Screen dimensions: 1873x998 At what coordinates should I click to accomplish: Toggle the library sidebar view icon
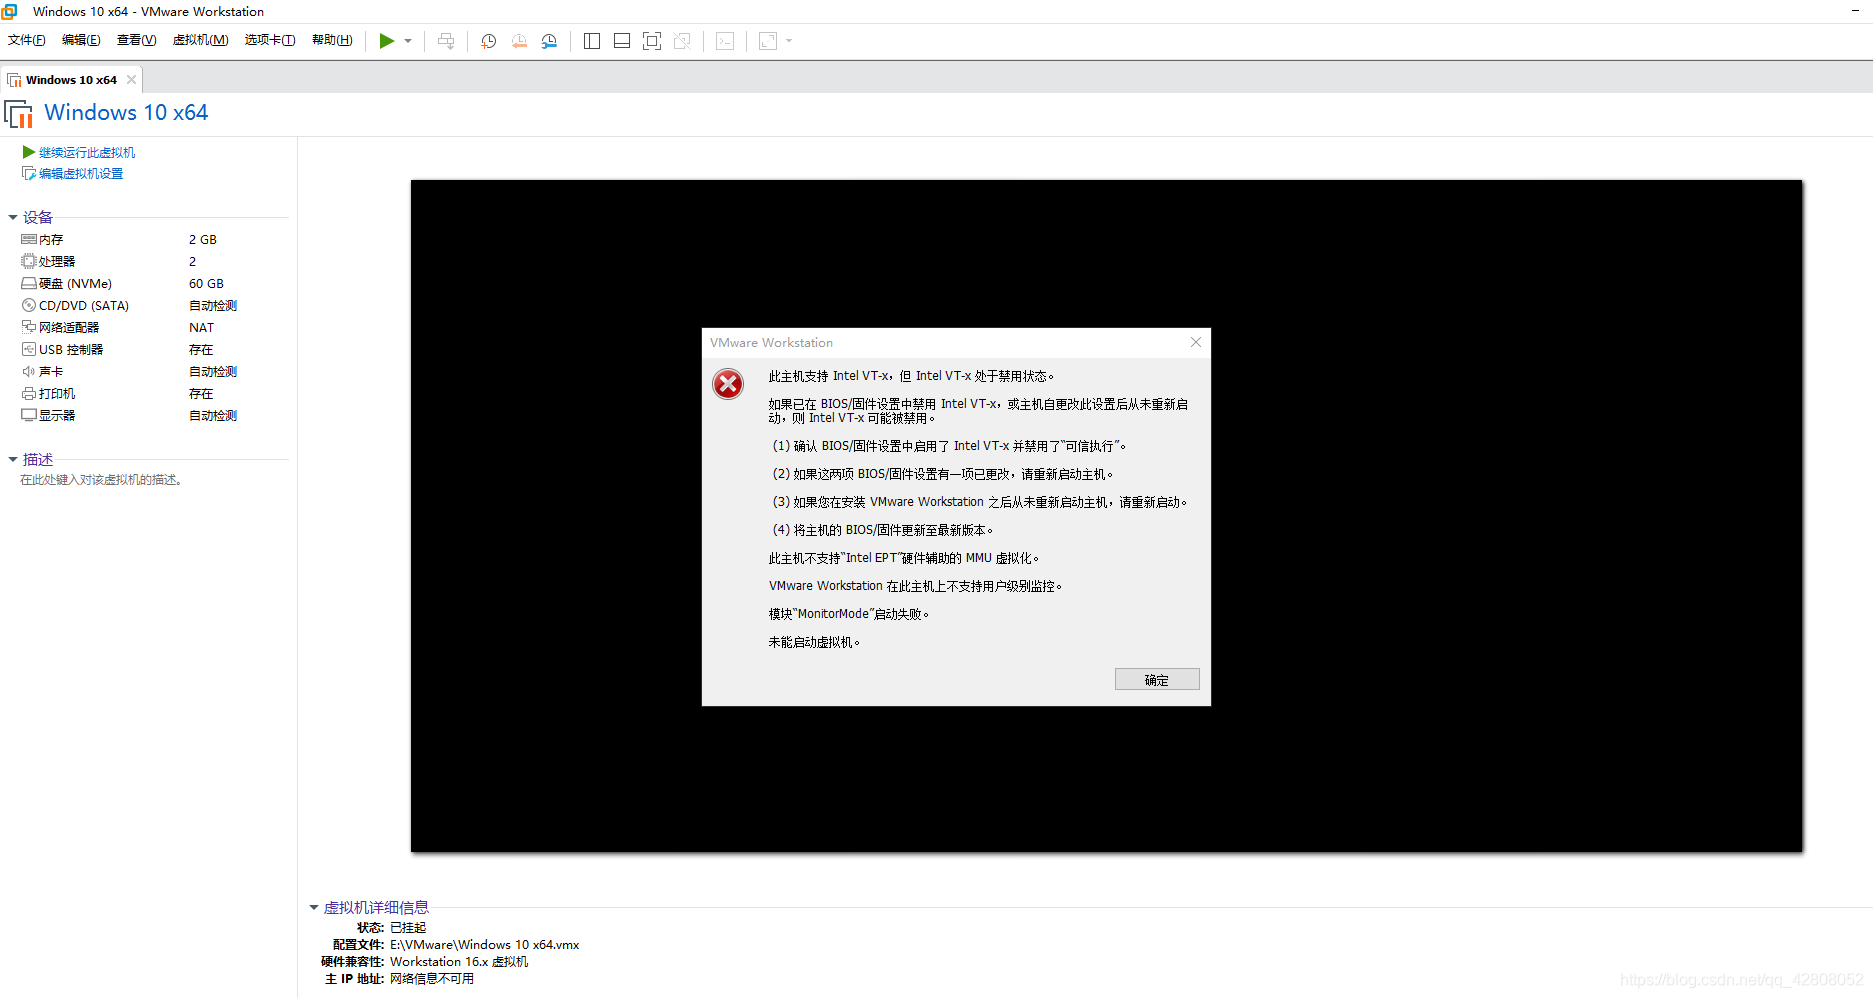pyautogui.click(x=592, y=41)
